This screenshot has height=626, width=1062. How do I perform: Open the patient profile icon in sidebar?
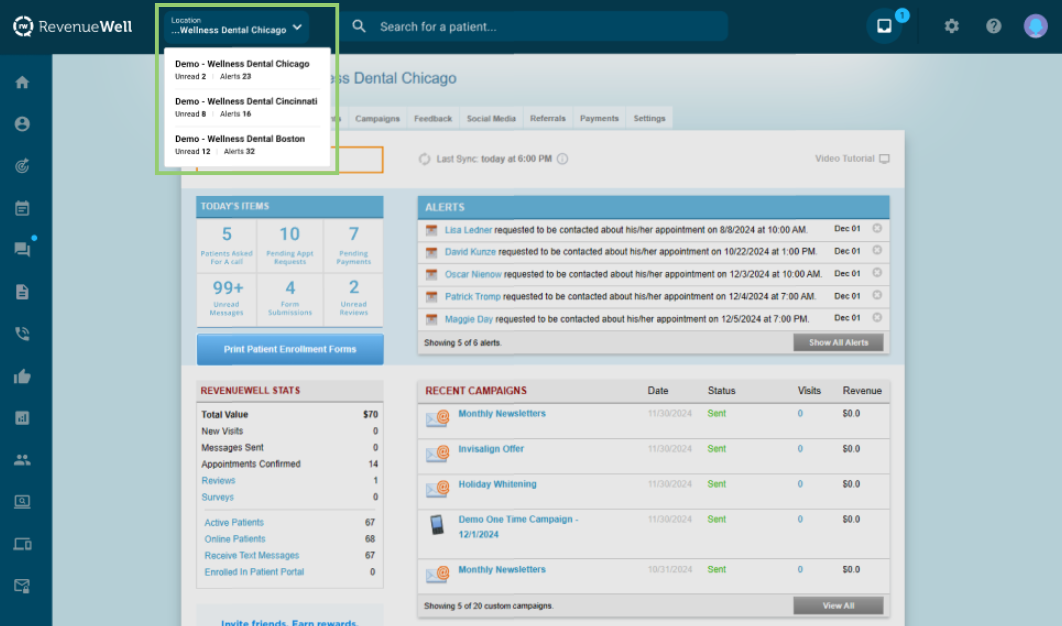point(22,124)
